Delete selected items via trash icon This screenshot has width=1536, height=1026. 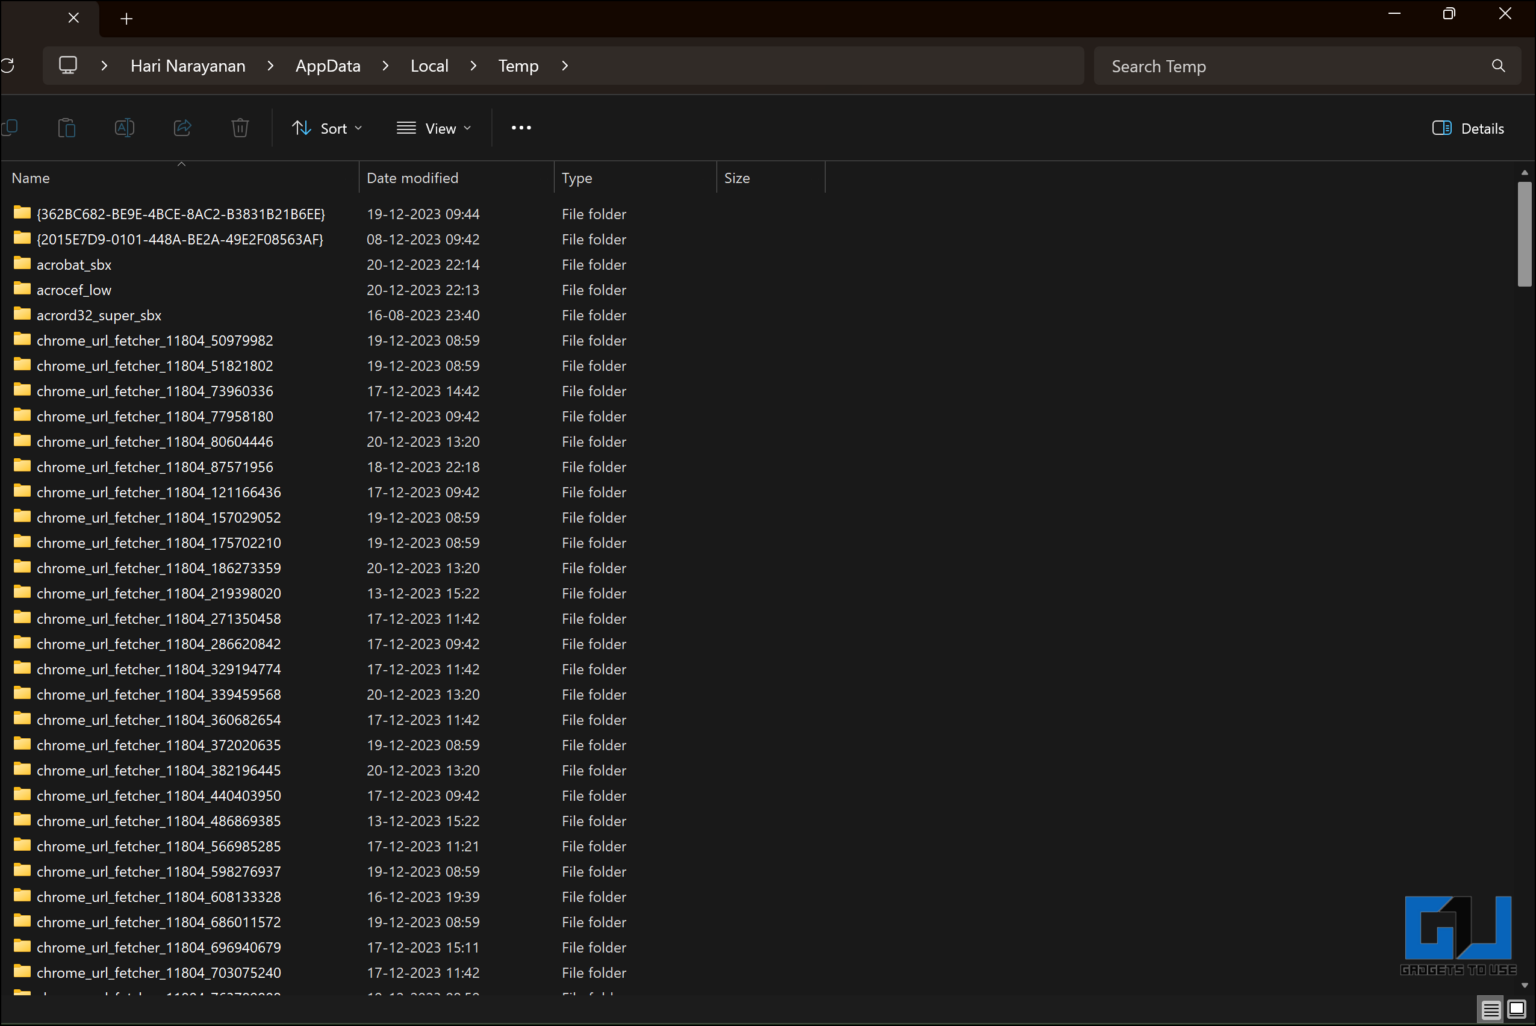pyautogui.click(x=239, y=127)
